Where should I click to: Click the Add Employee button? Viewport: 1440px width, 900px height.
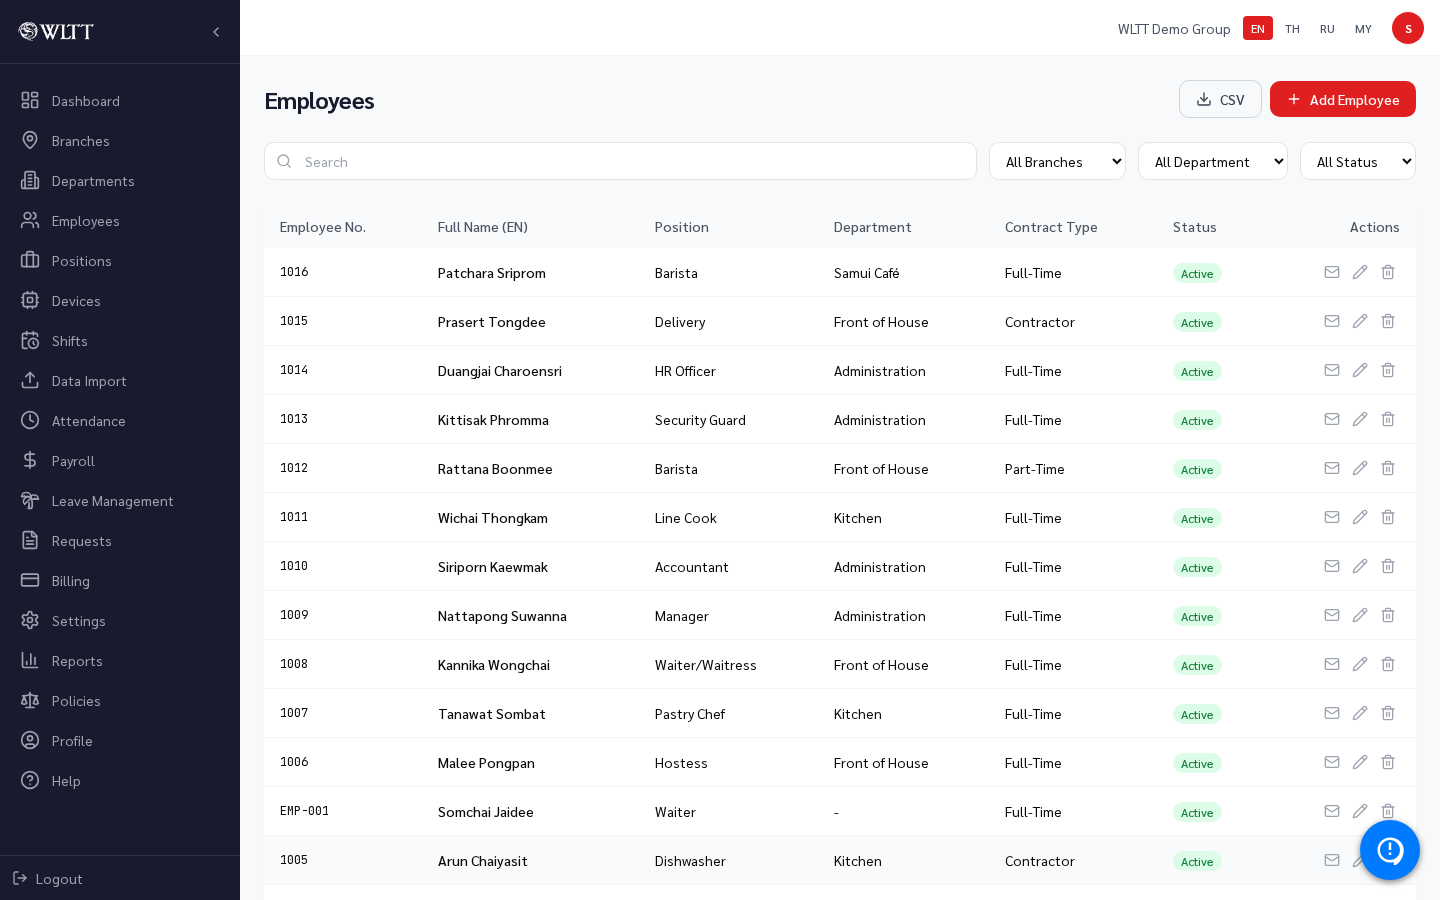[1343, 99]
